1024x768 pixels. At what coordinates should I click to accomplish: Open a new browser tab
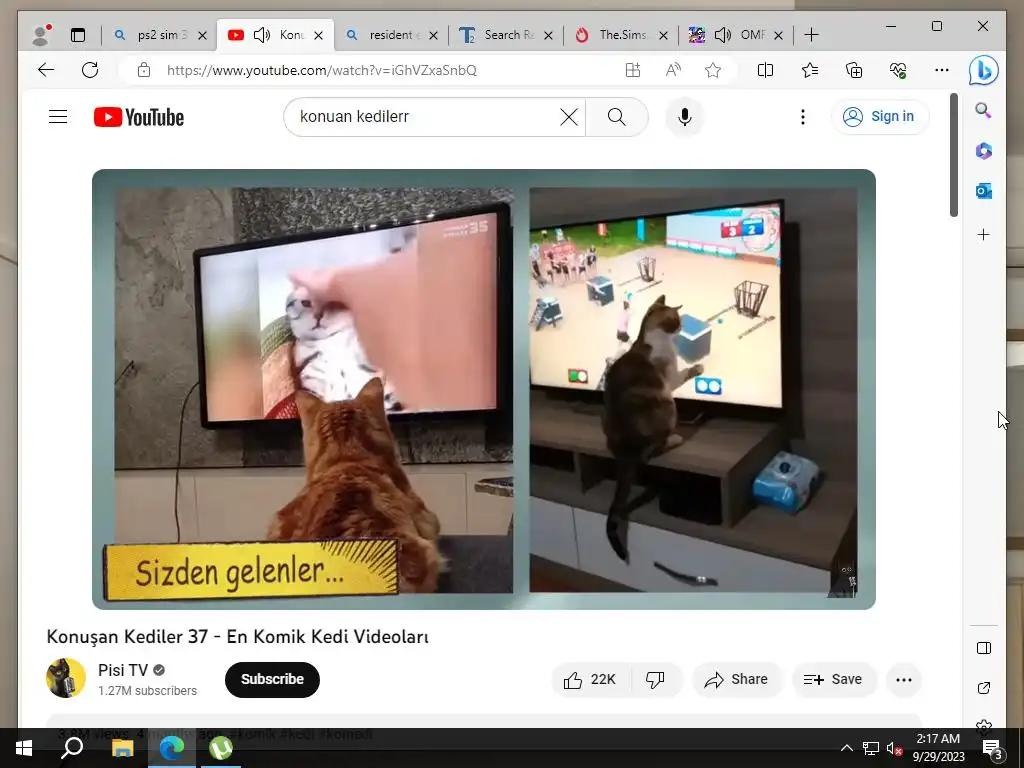(811, 35)
